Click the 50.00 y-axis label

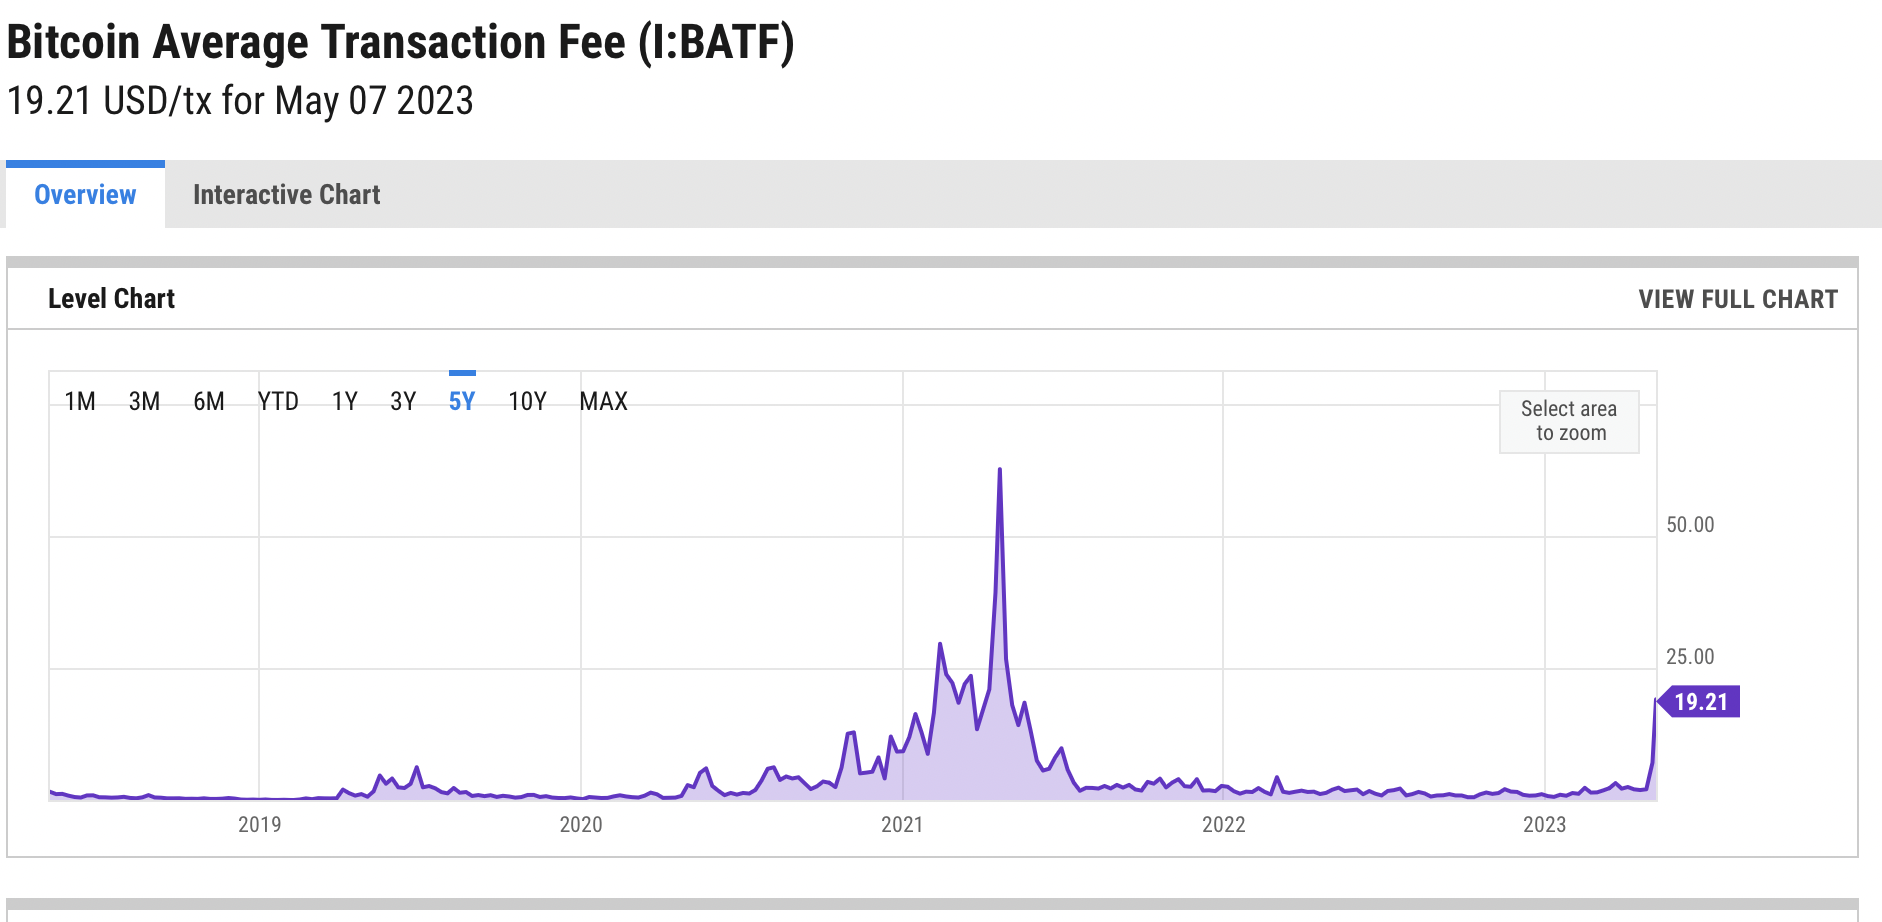(1690, 525)
